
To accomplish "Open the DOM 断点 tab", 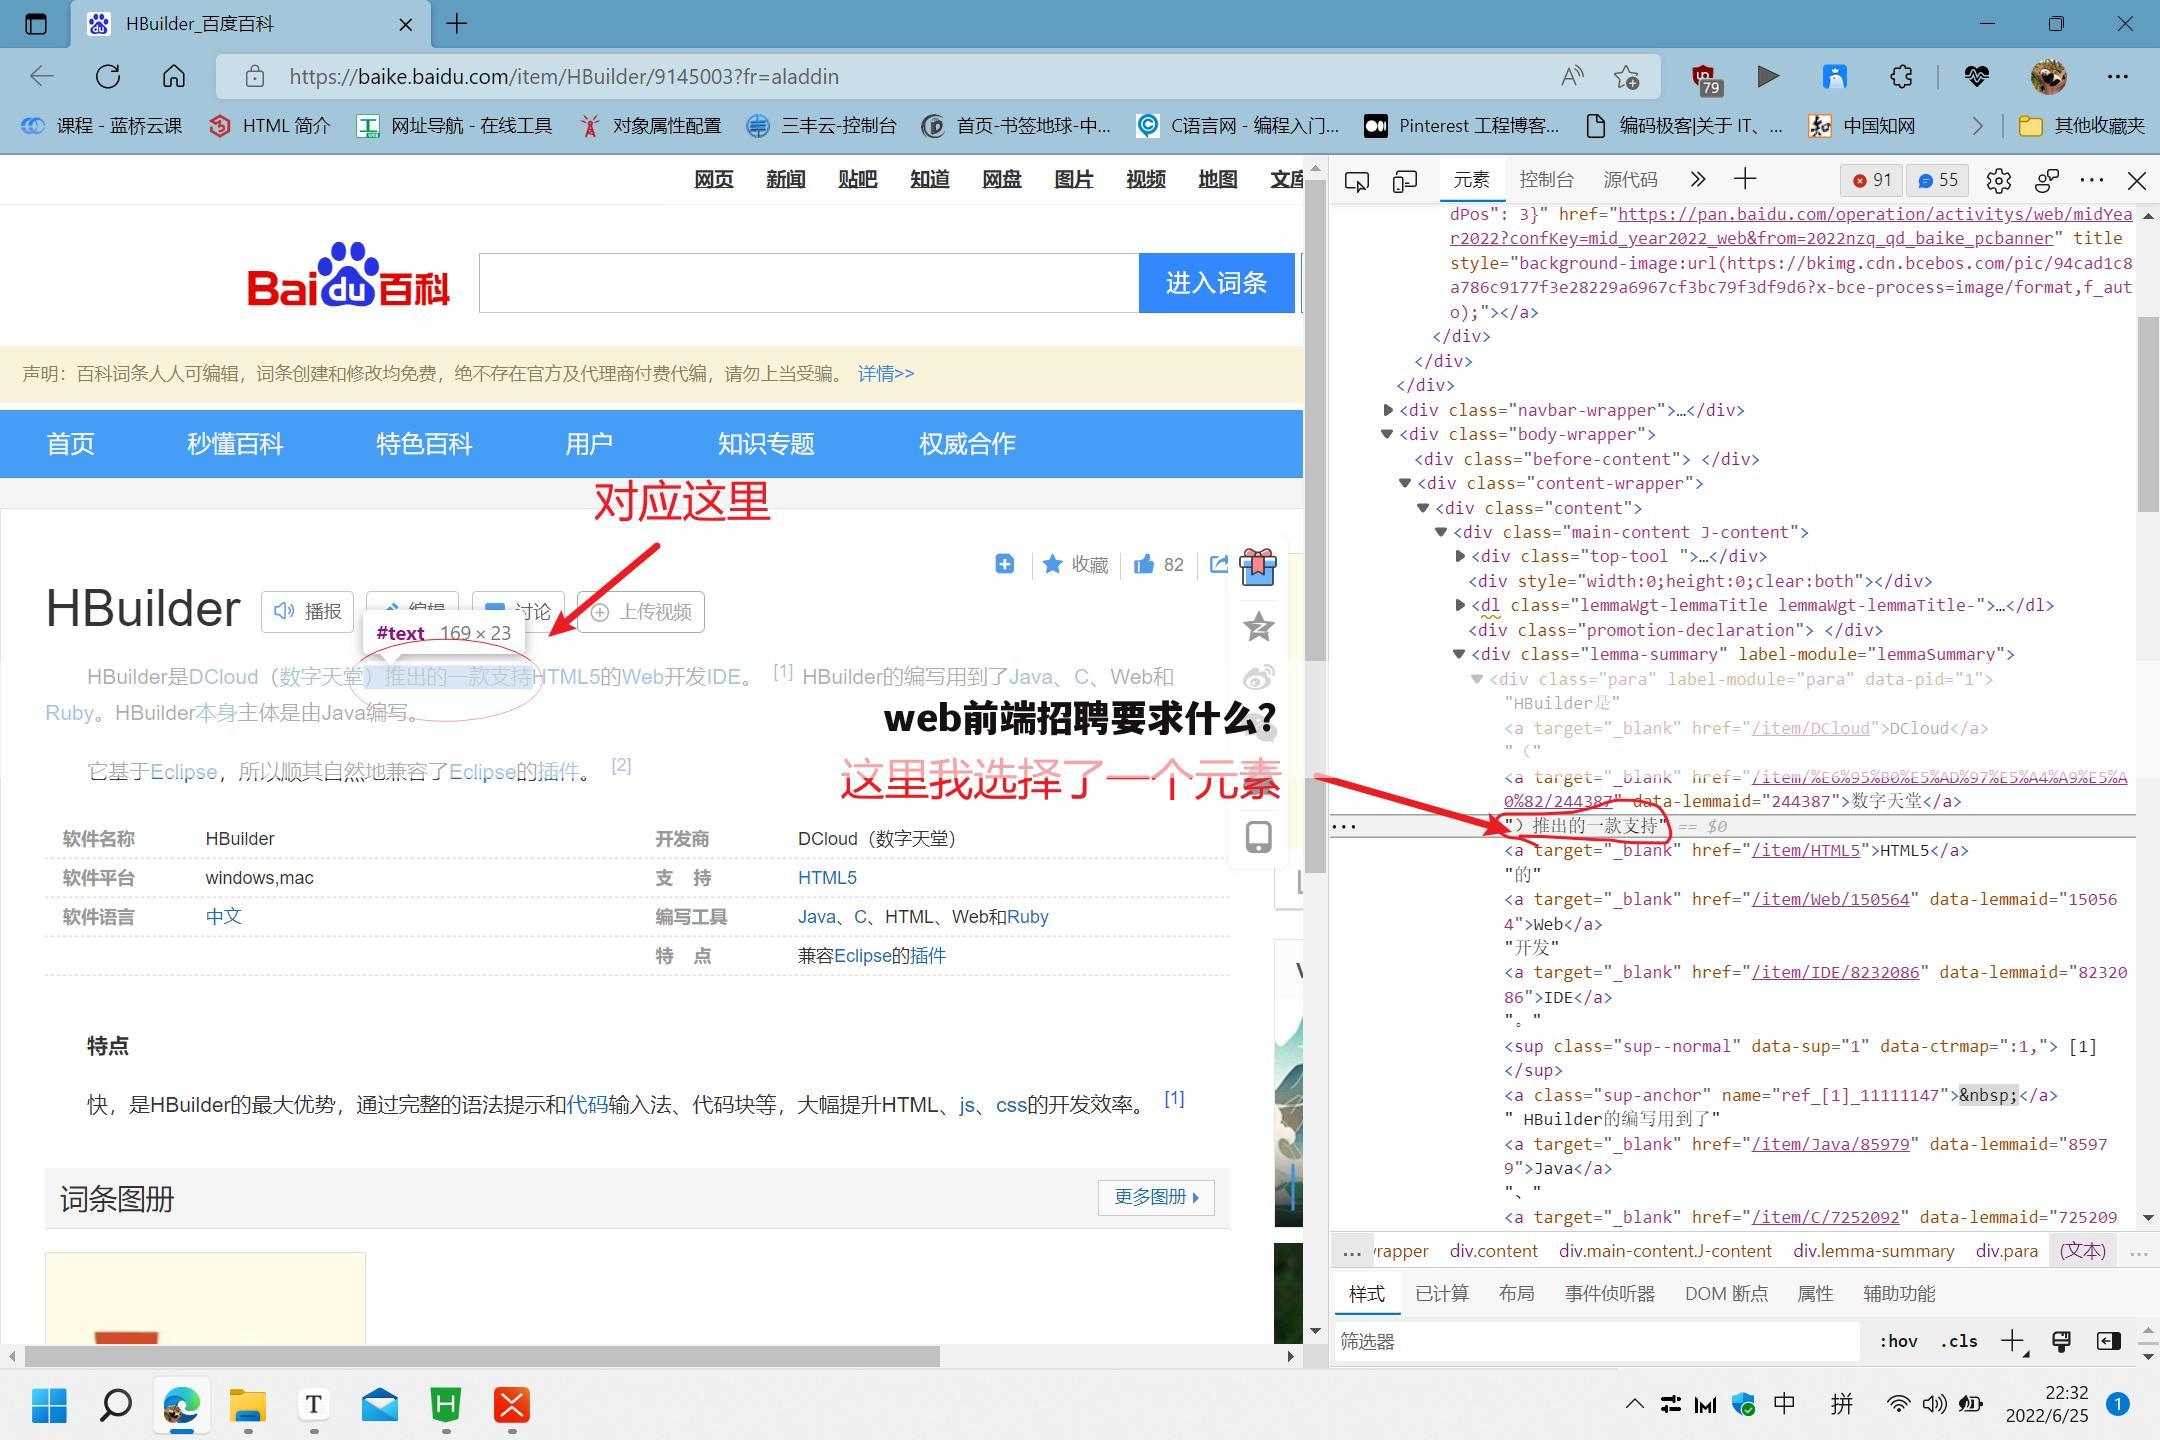I will [x=1726, y=1293].
